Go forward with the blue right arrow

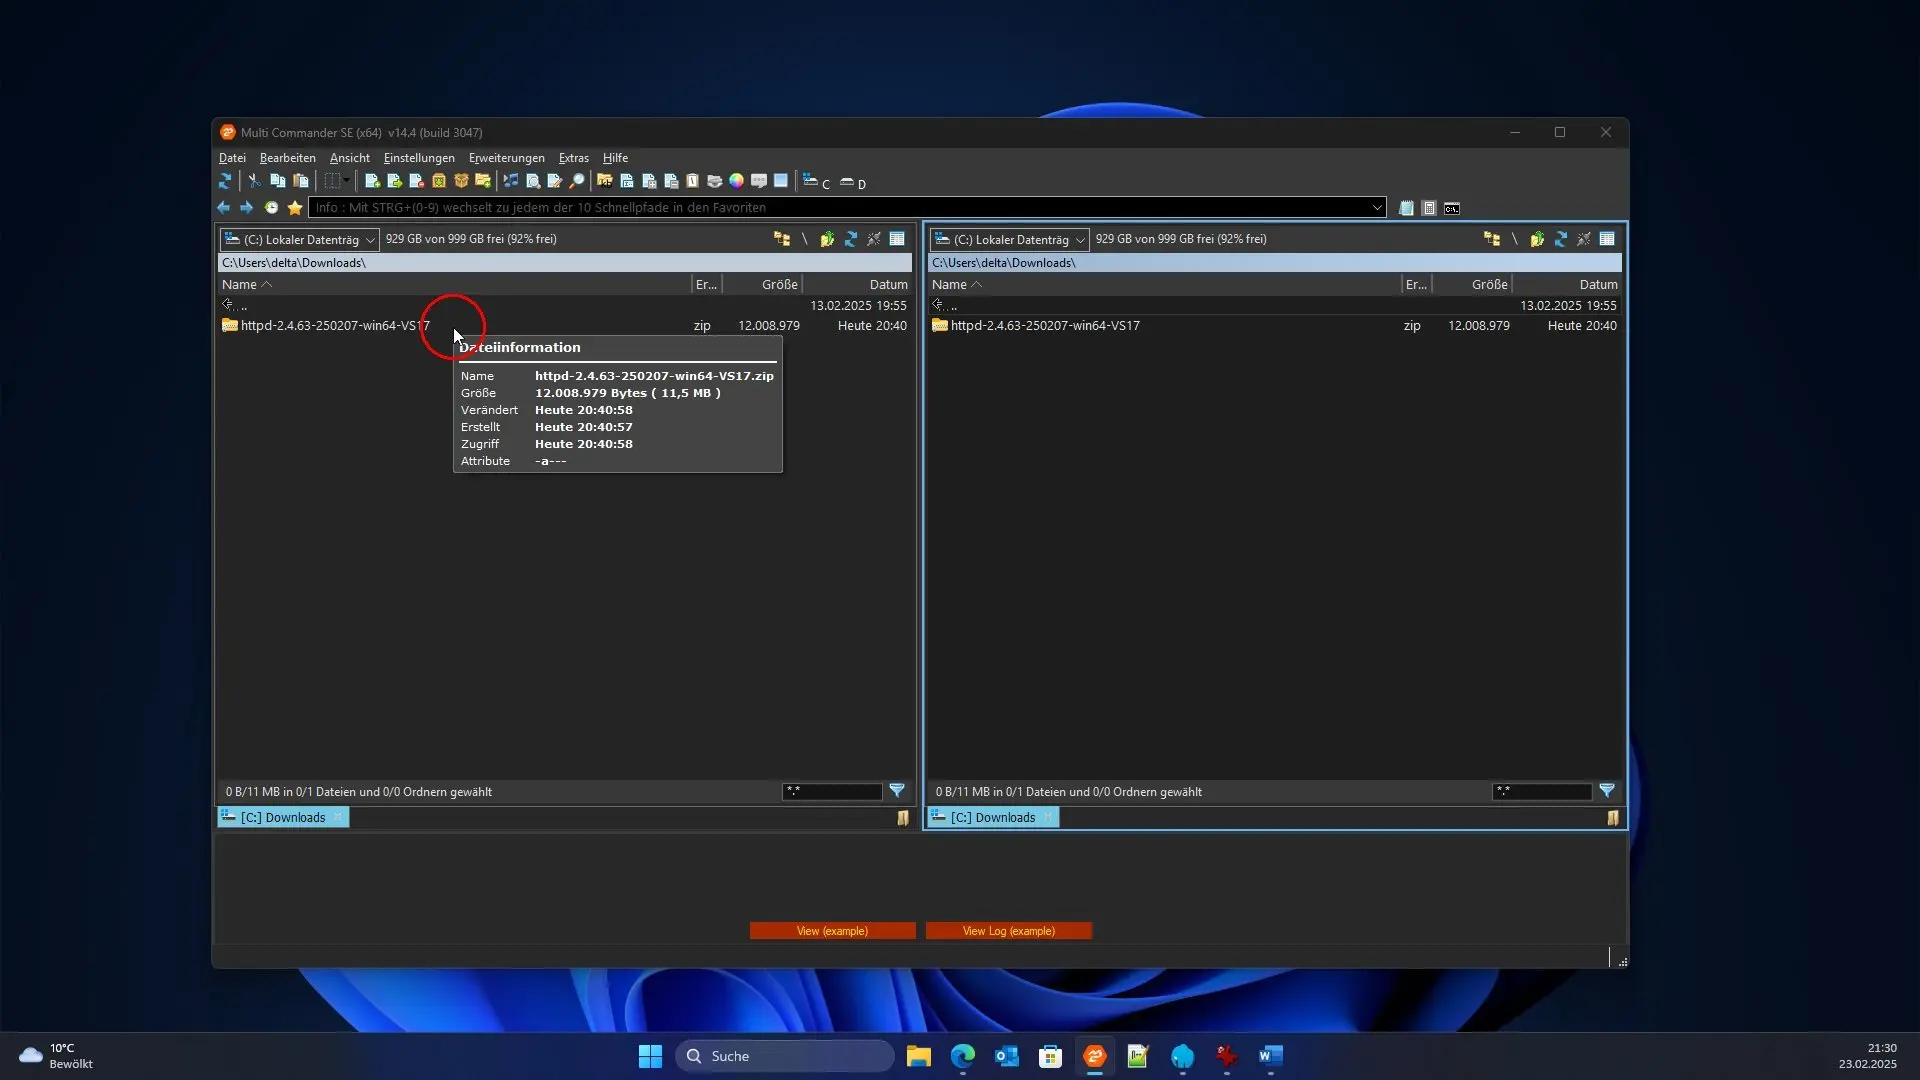click(246, 208)
